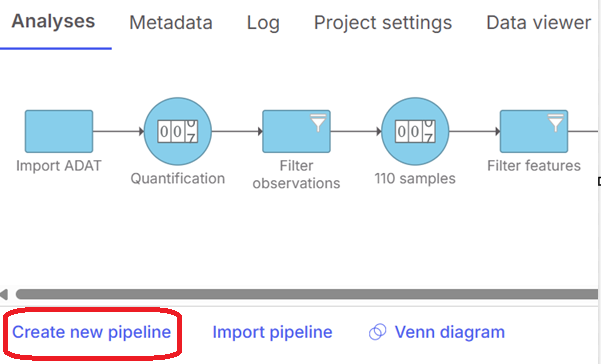Switch to Data viewer tab

539,23
